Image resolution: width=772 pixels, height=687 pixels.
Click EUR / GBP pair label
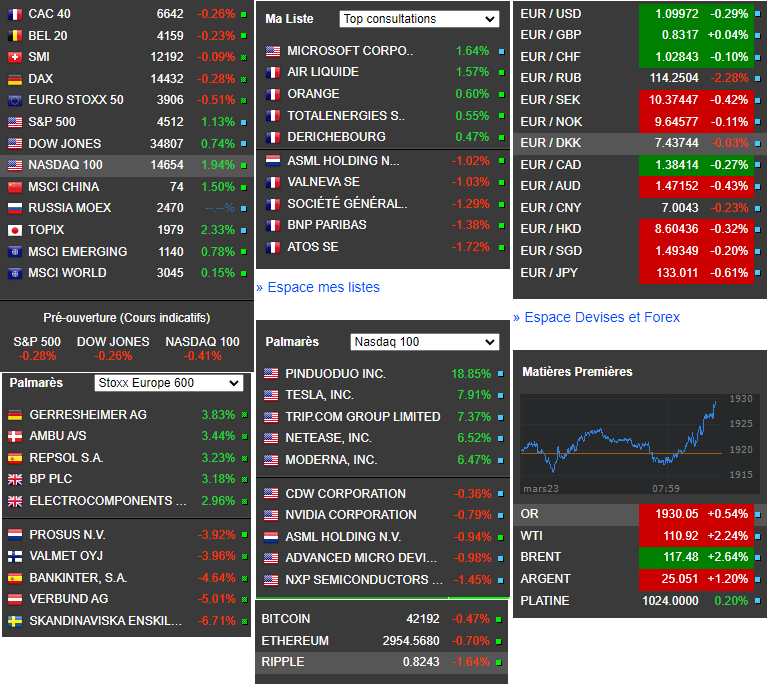pos(551,35)
